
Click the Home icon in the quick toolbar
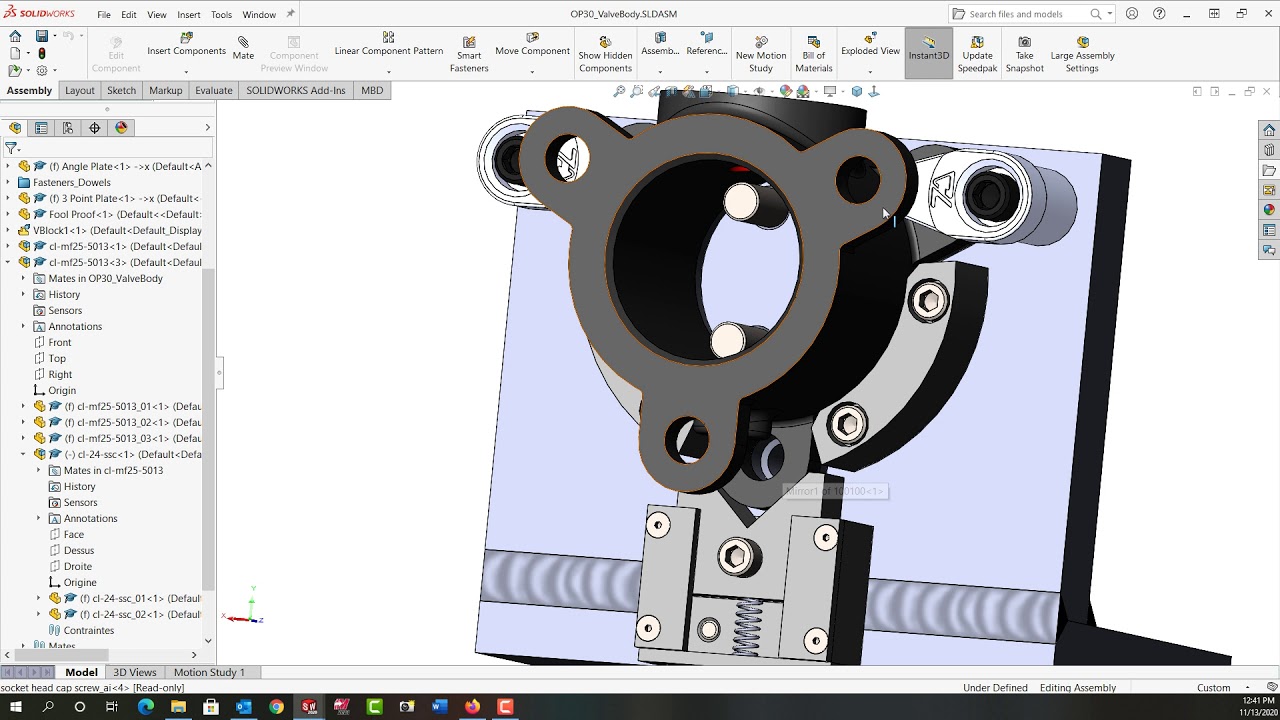click(x=15, y=36)
